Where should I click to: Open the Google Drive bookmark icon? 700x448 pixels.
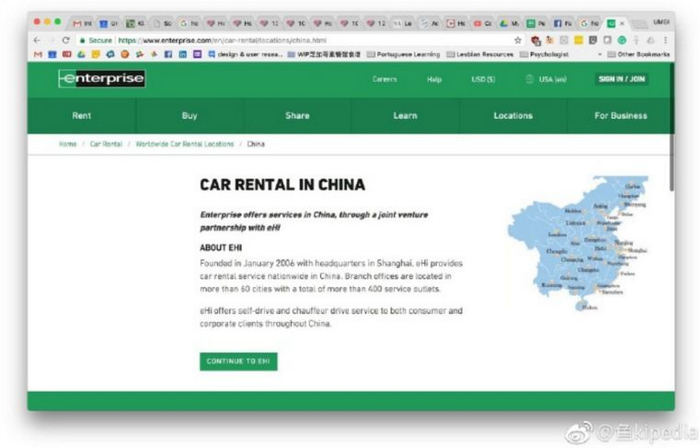81,54
